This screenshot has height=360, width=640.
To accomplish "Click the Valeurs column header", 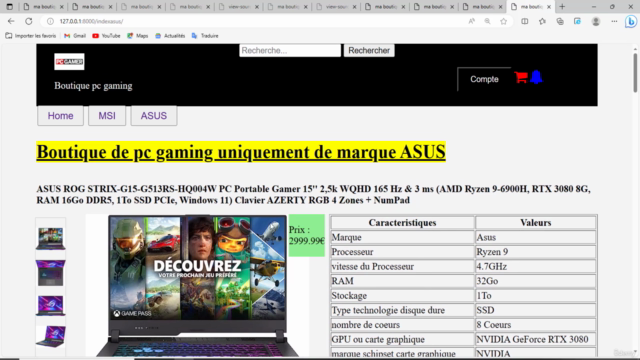I will [x=536, y=223].
